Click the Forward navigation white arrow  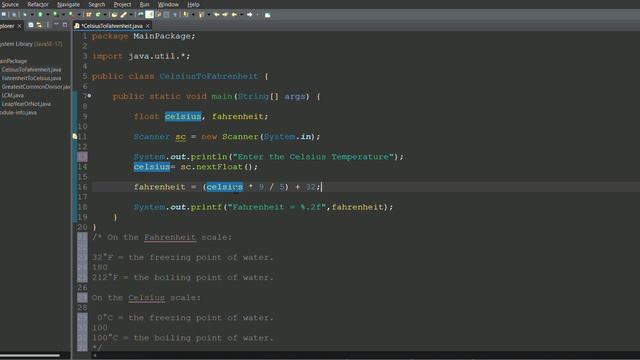point(249,14)
